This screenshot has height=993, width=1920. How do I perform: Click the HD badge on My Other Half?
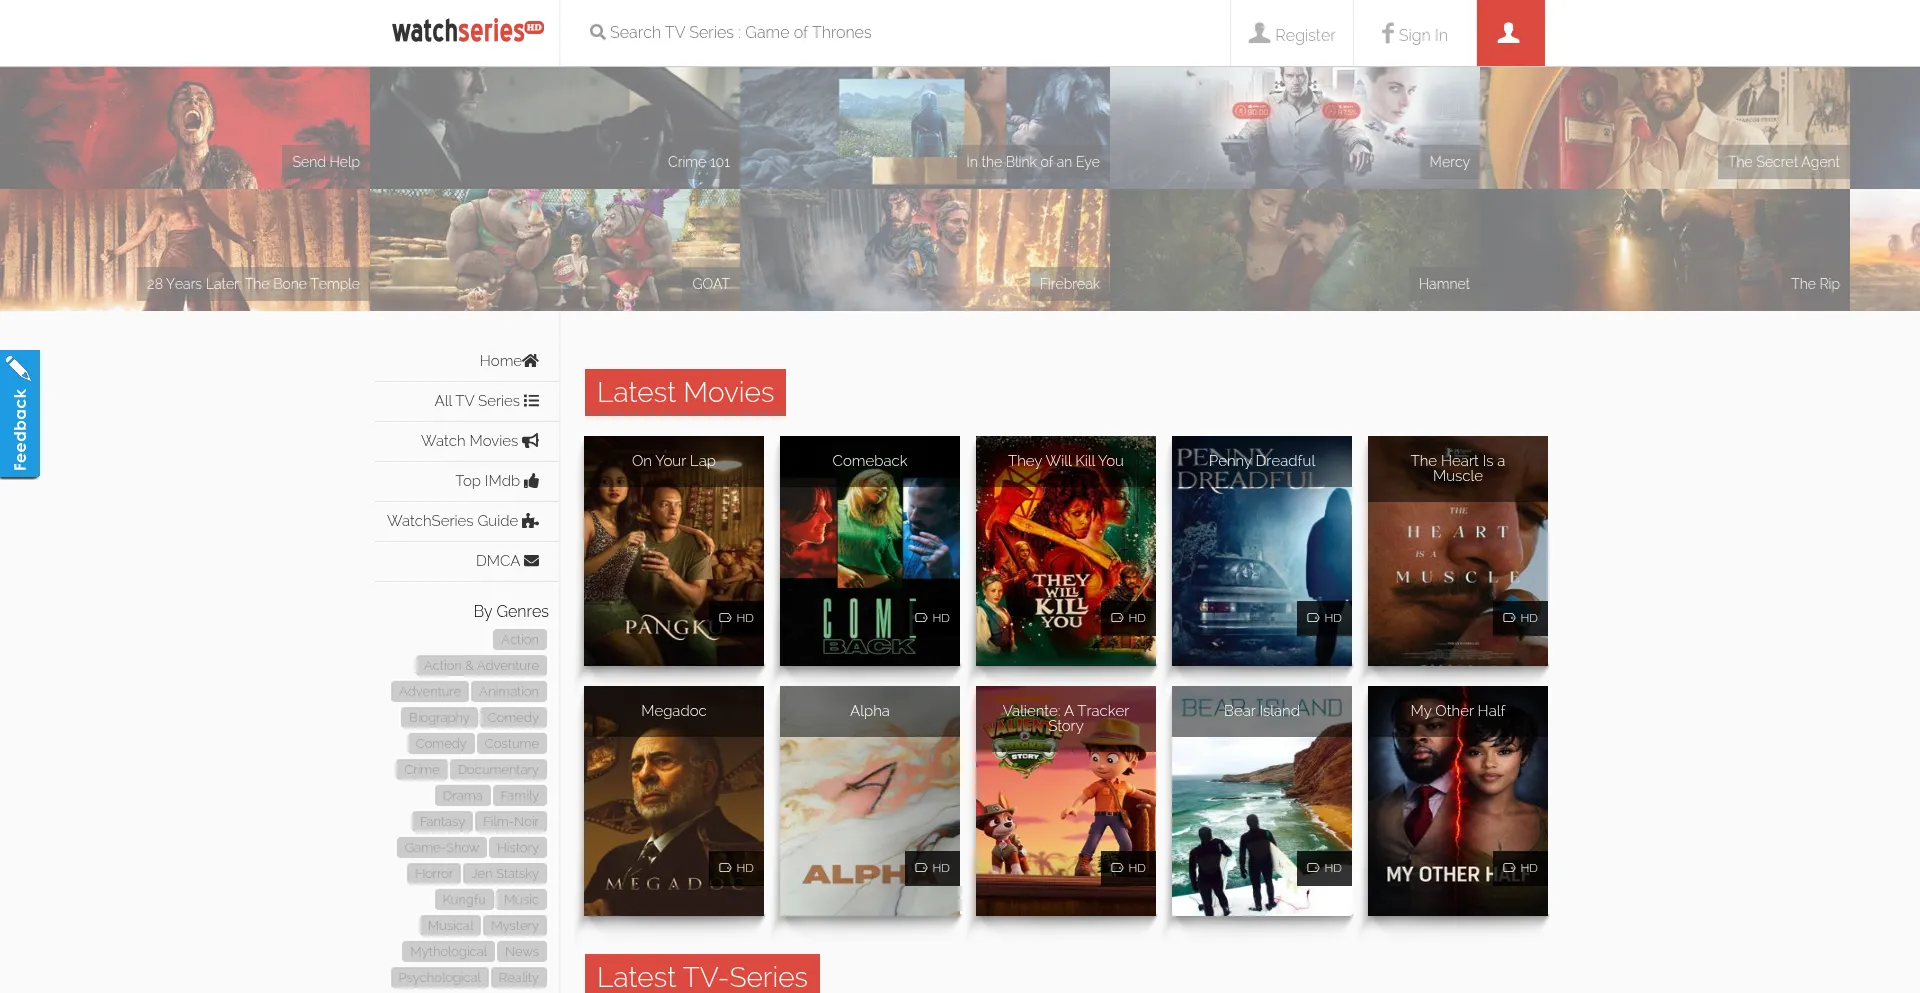(x=1520, y=868)
